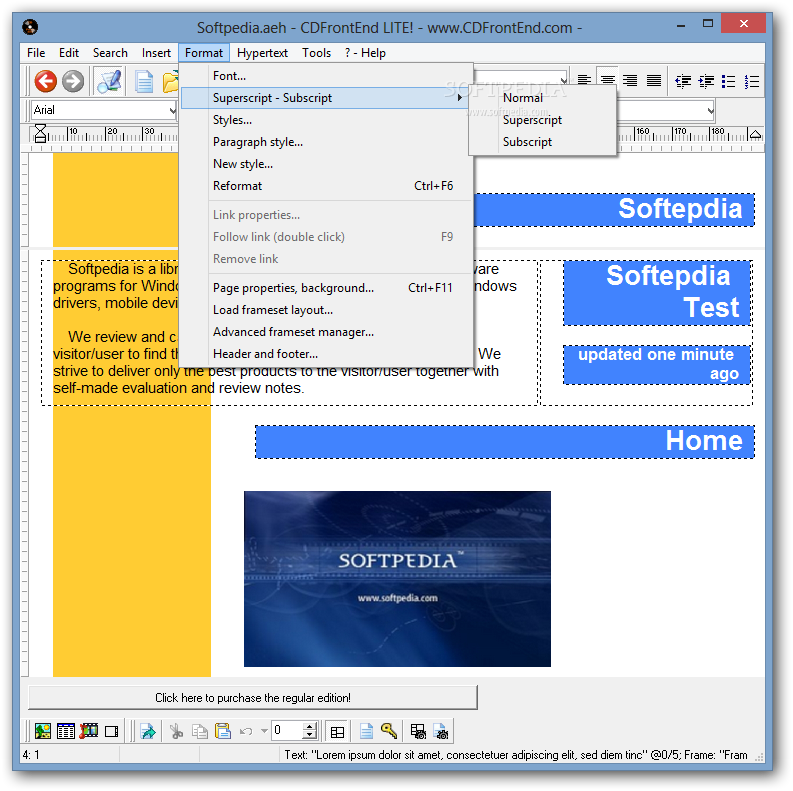
Task: Close the Format menu
Action: click(x=204, y=53)
